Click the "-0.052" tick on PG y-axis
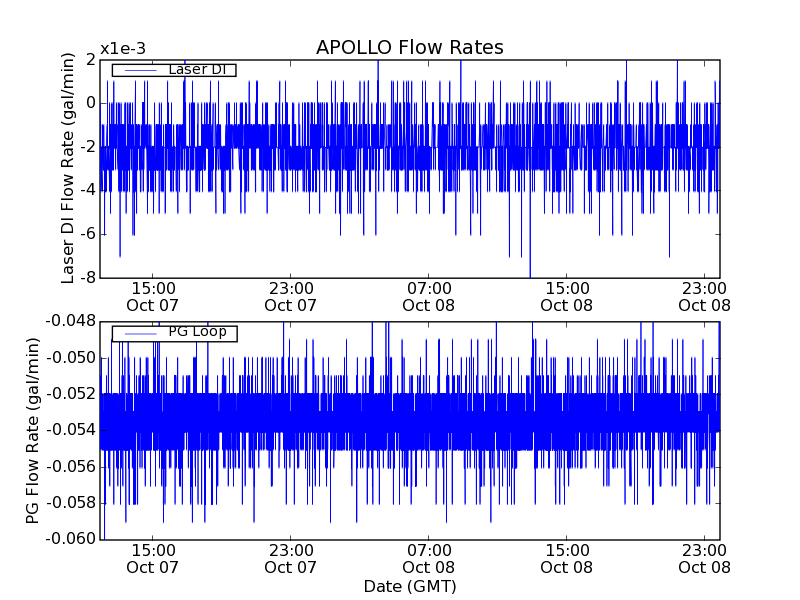This screenshot has height=600, width=800. point(71,394)
